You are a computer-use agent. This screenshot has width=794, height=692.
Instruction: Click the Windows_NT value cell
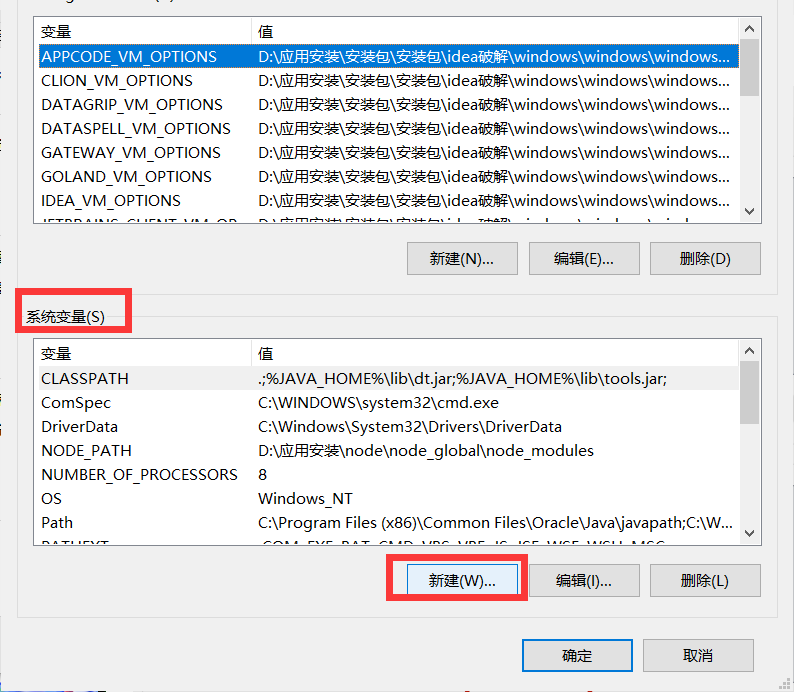click(305, 499)
